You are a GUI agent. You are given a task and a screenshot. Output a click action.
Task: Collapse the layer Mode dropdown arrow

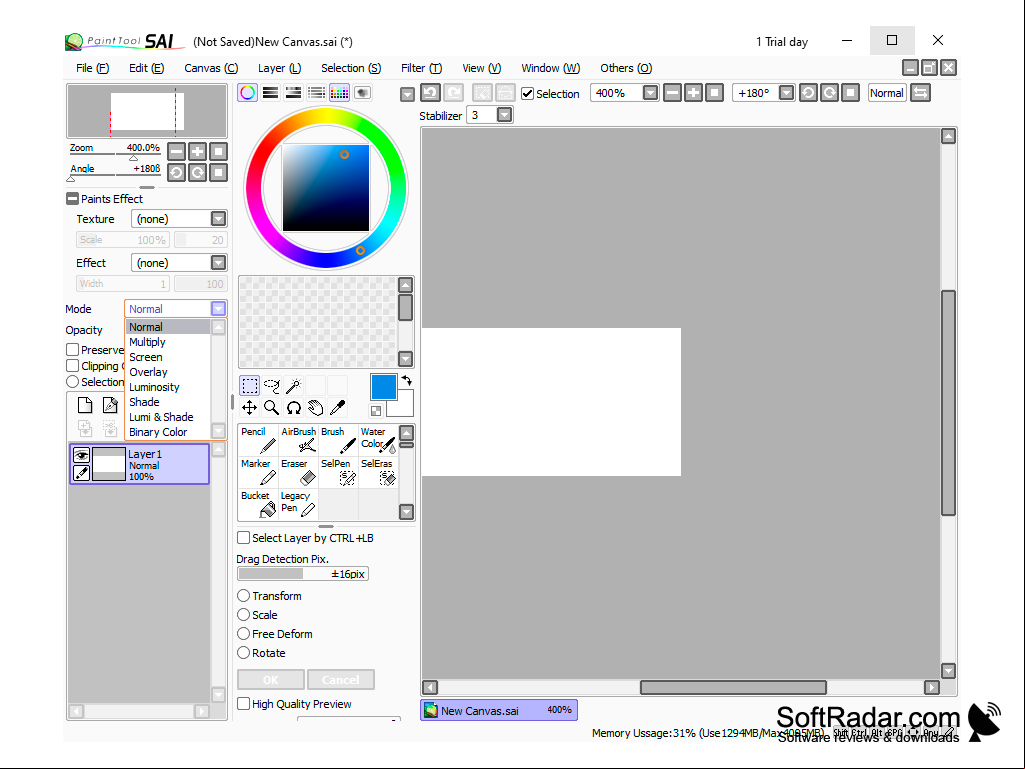pos(218,309)
